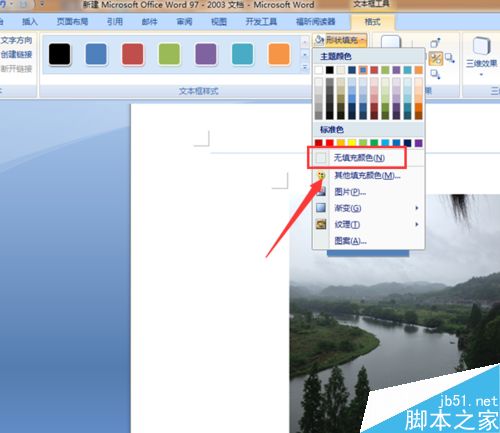Click the style gallery previous-row arrow
Screen dimensions: 500x433
(304, 42)
